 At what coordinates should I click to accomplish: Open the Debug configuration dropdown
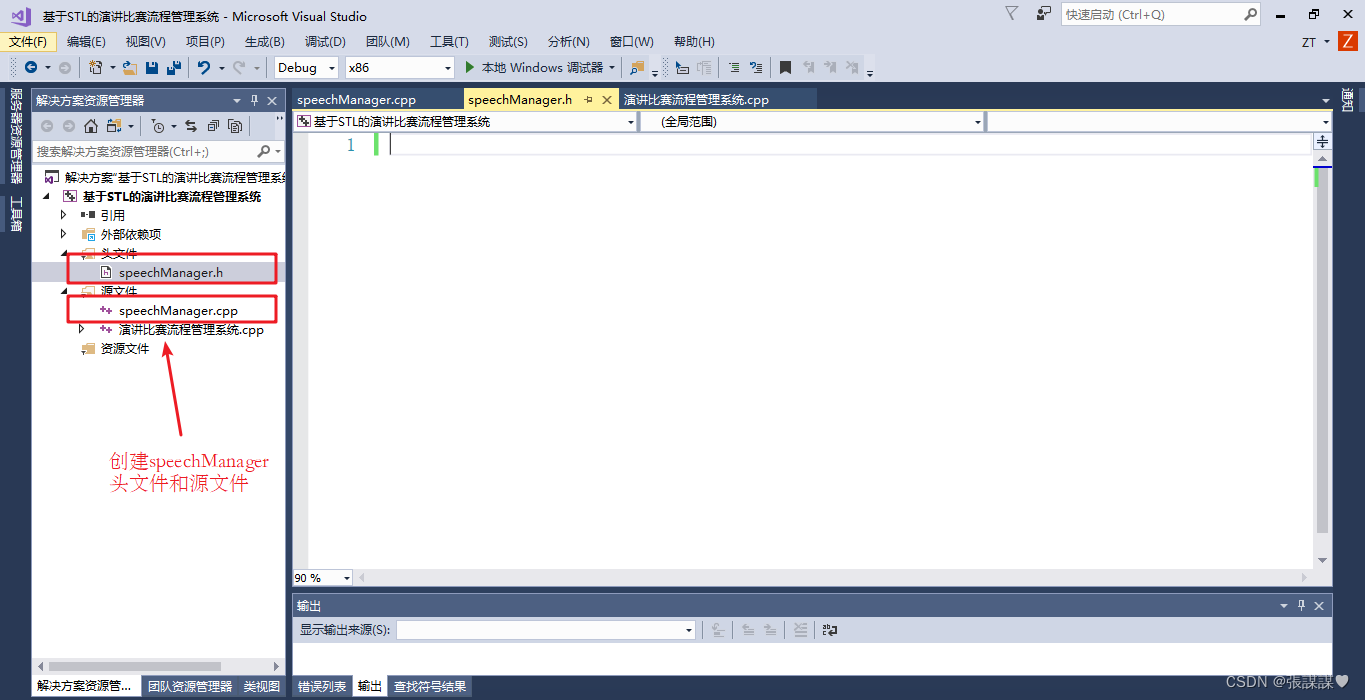click(x=306, y=67)
